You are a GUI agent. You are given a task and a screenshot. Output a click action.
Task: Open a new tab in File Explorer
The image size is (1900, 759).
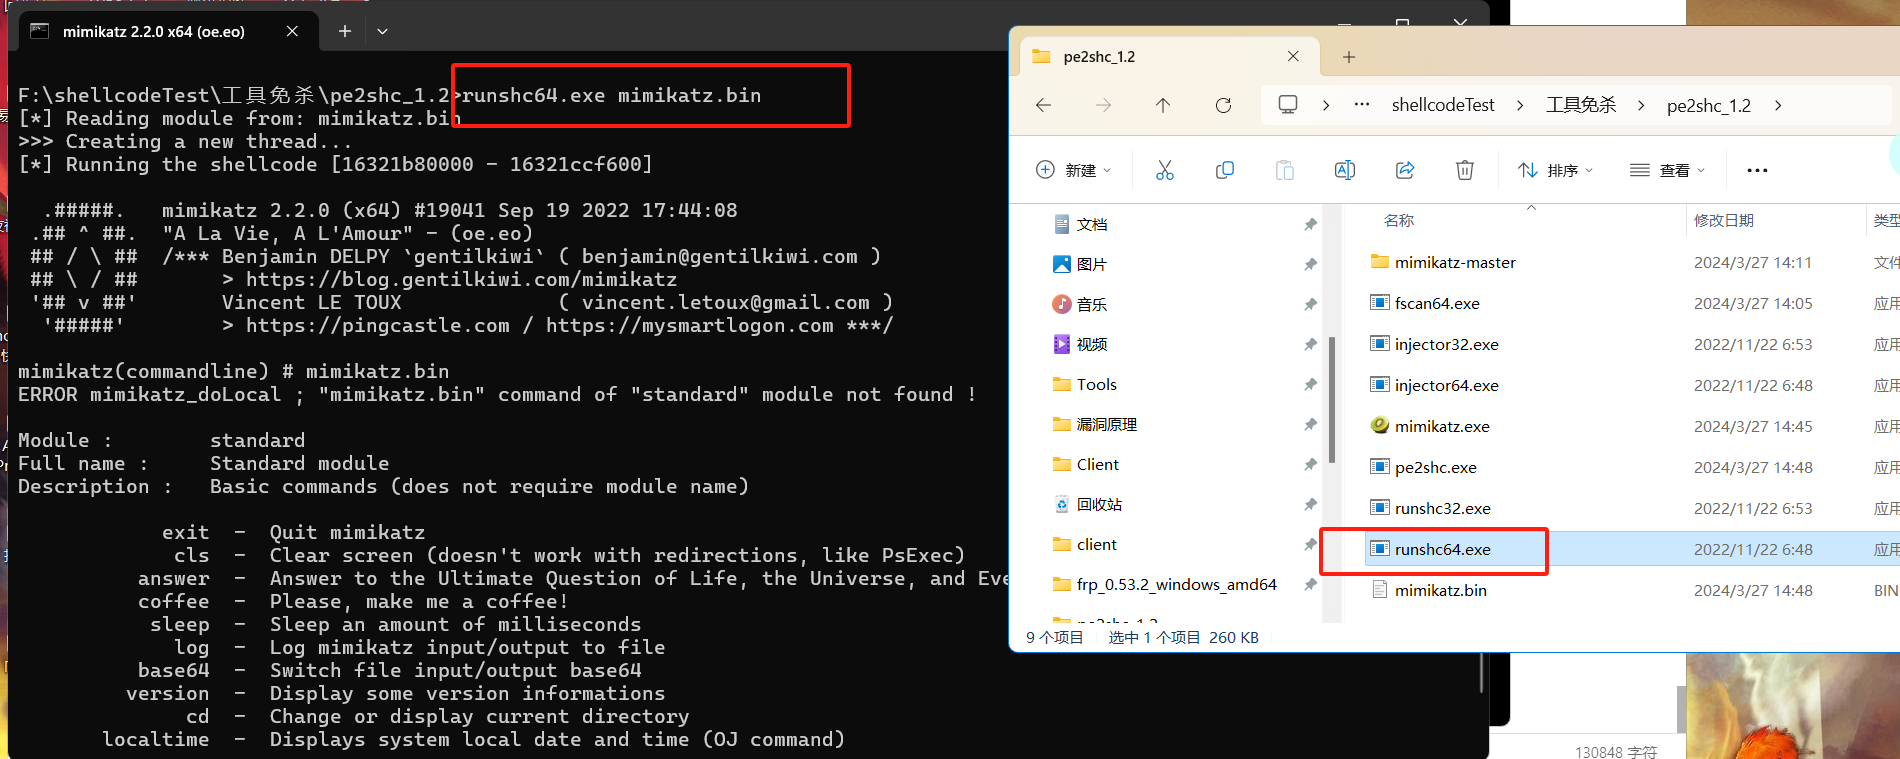click(x=1349, y=57)
